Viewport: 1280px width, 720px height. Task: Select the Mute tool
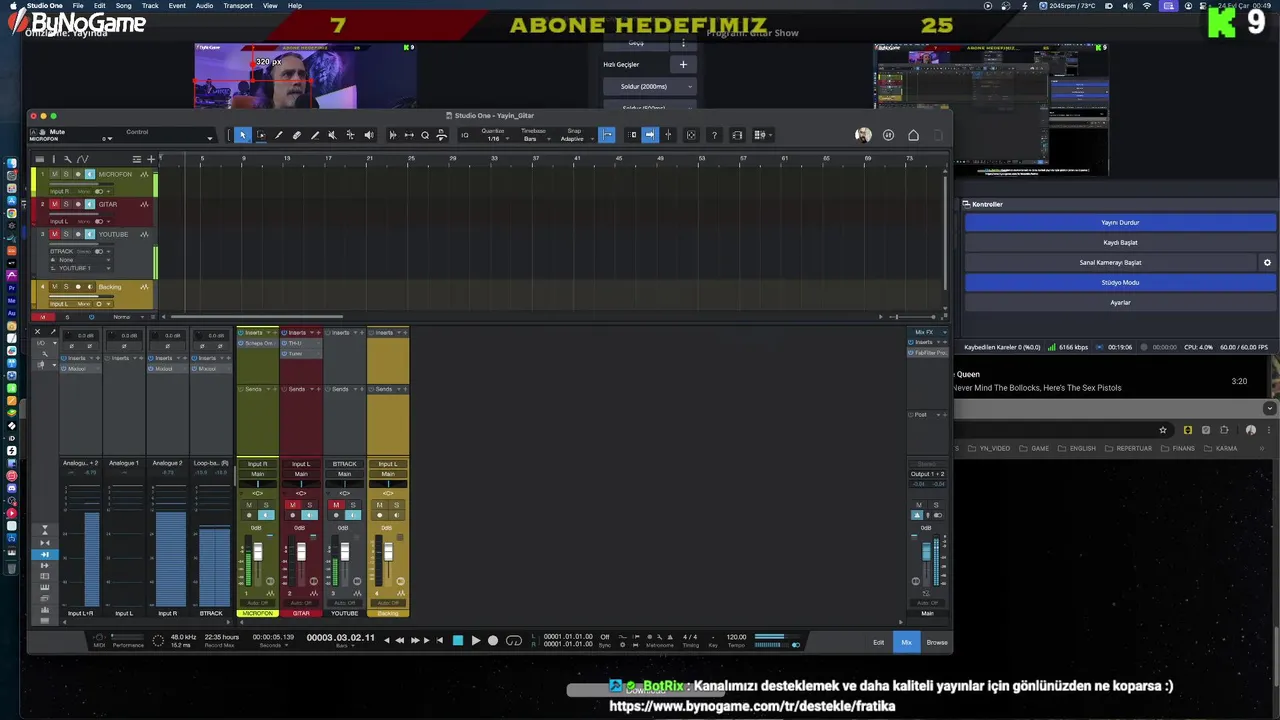332,135
